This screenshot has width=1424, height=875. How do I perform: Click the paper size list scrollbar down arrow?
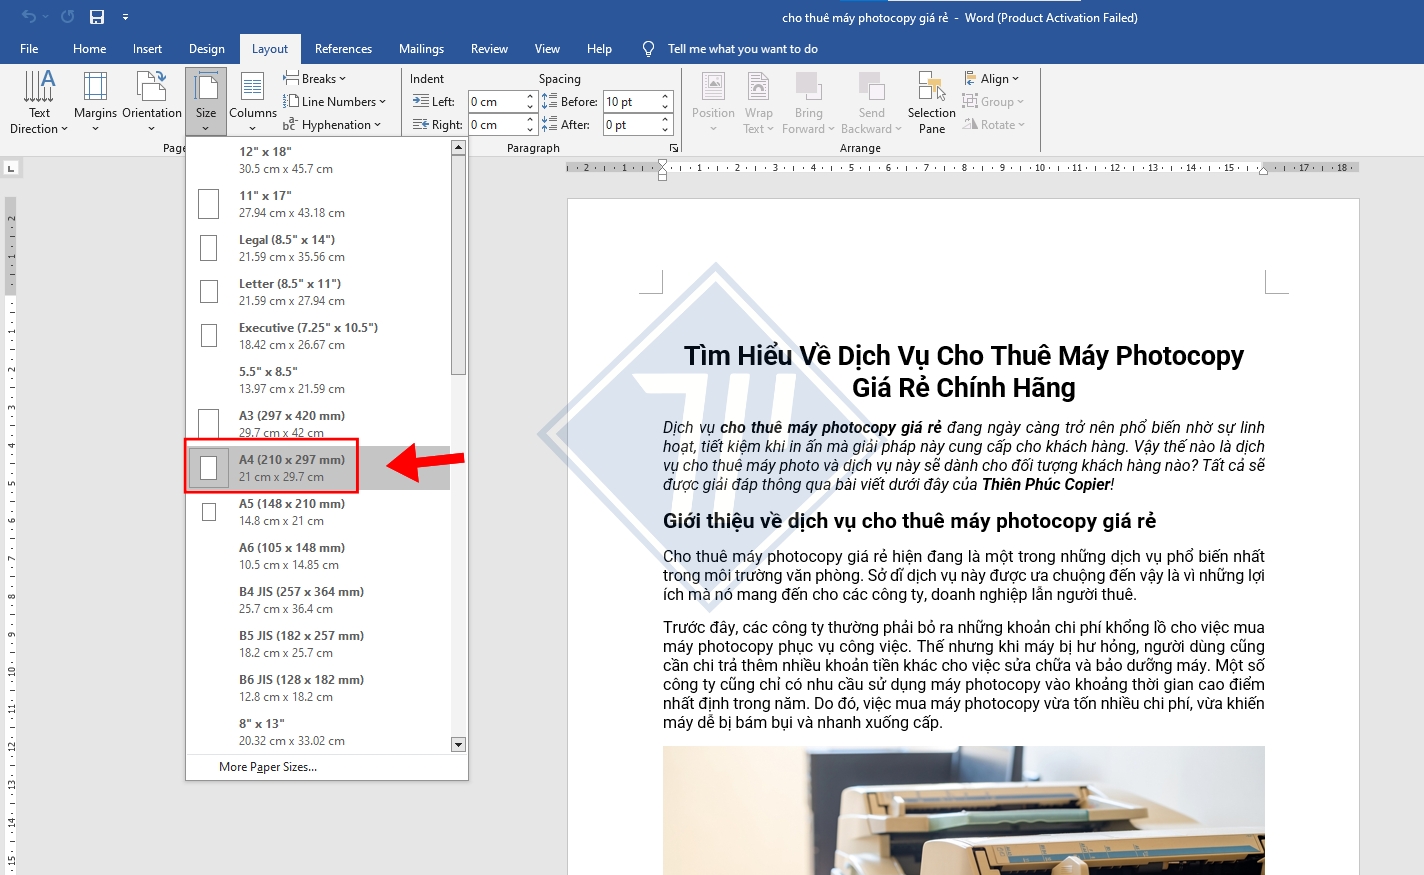tap(458, 744)
